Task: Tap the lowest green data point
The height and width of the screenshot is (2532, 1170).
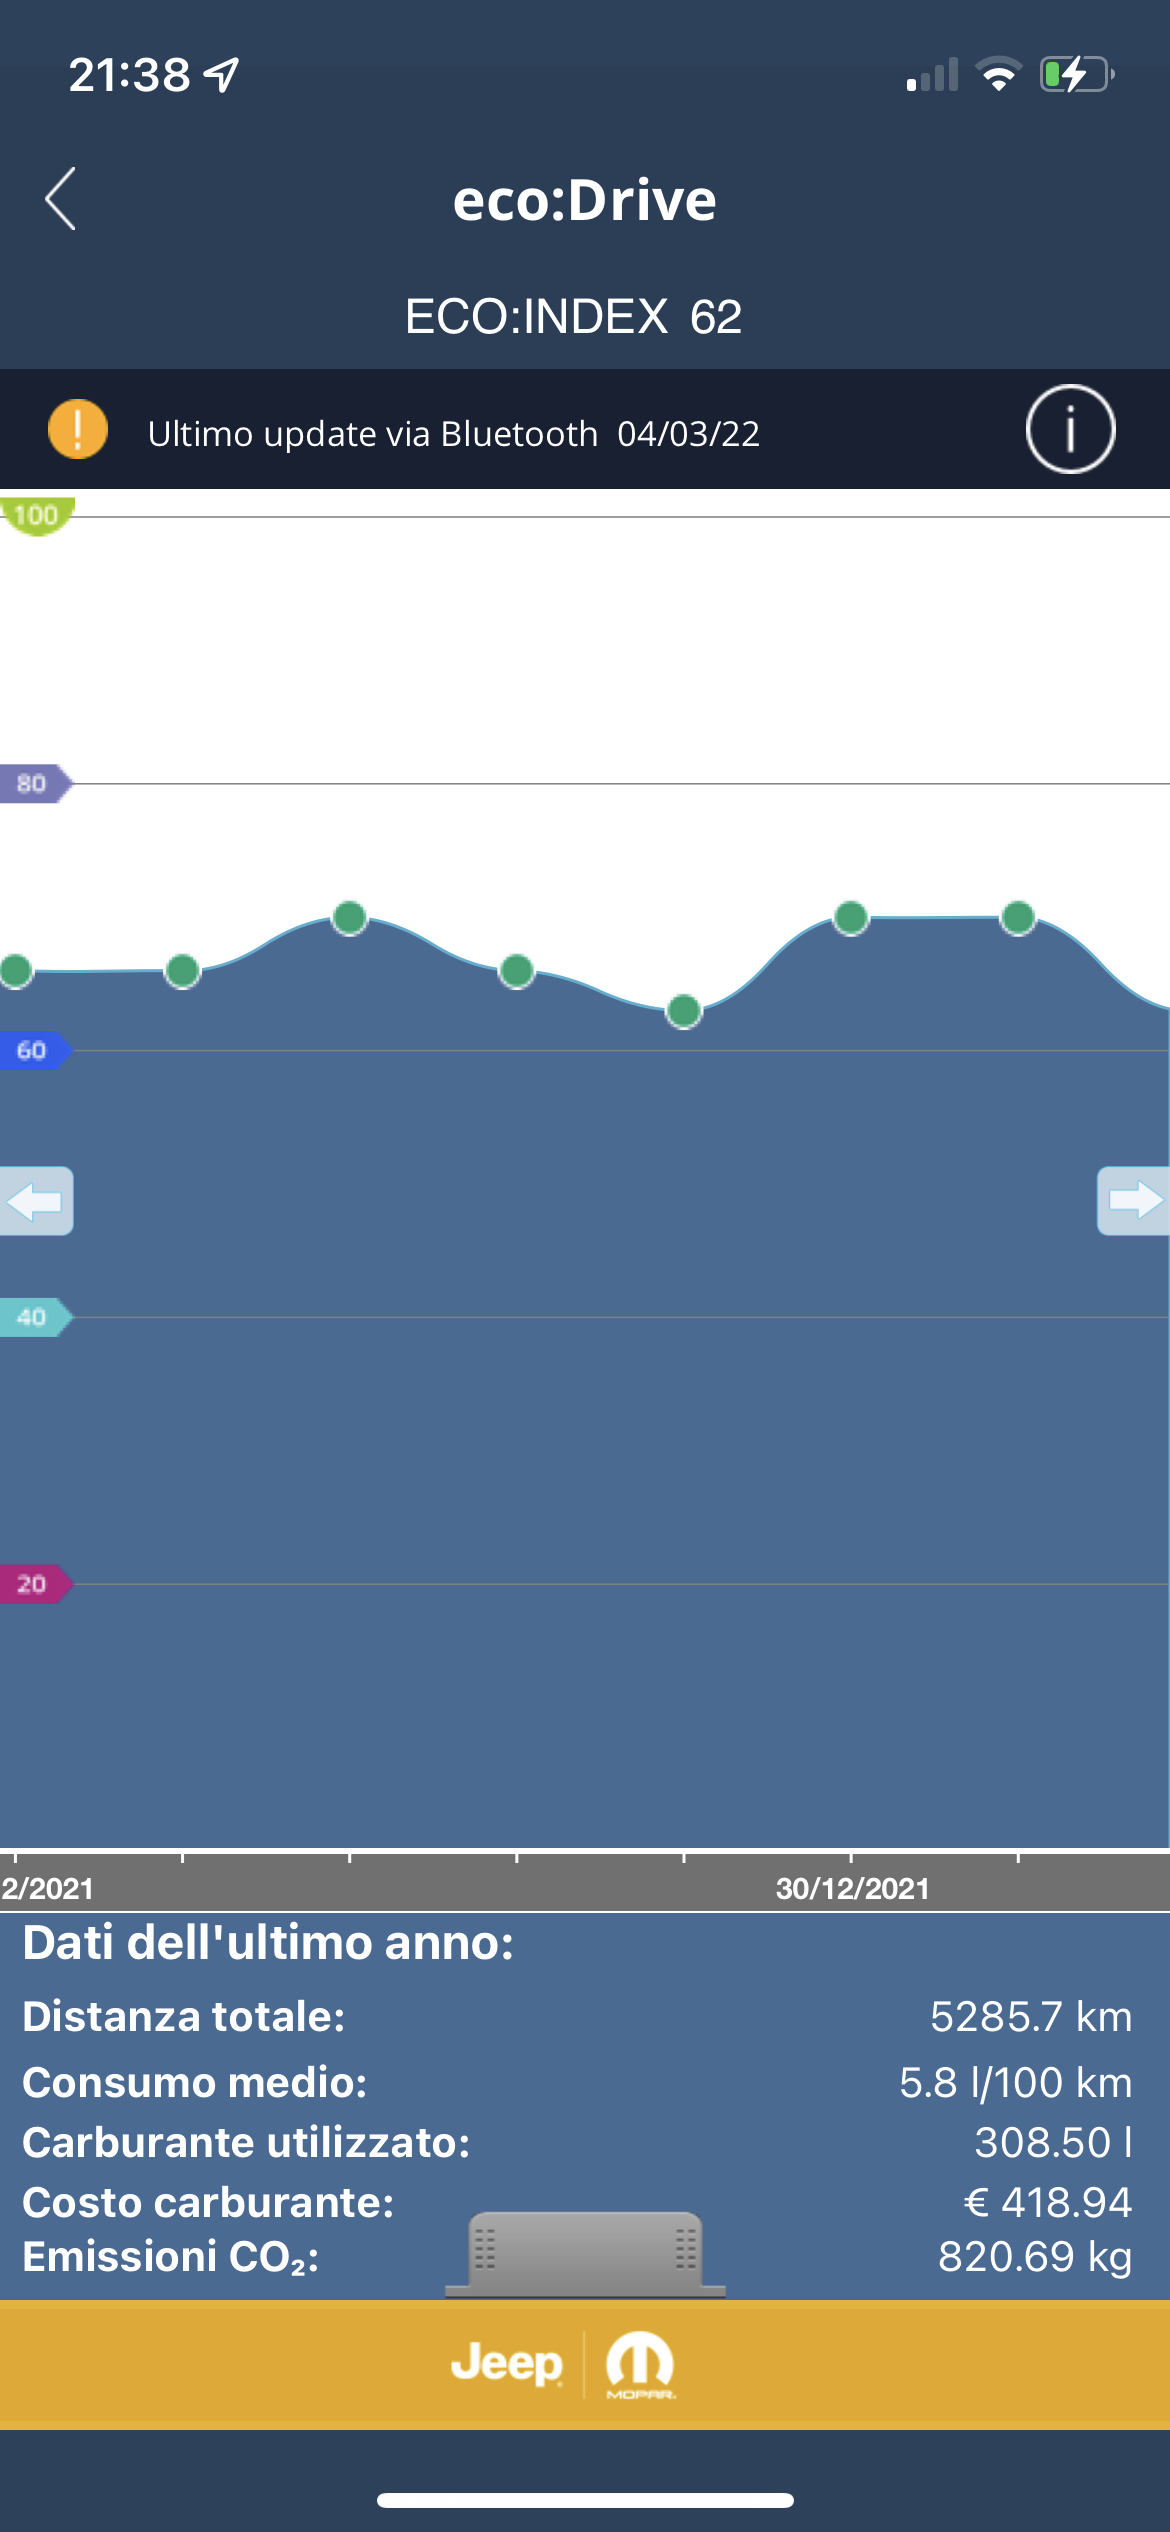Action: tap(684, 1011)
